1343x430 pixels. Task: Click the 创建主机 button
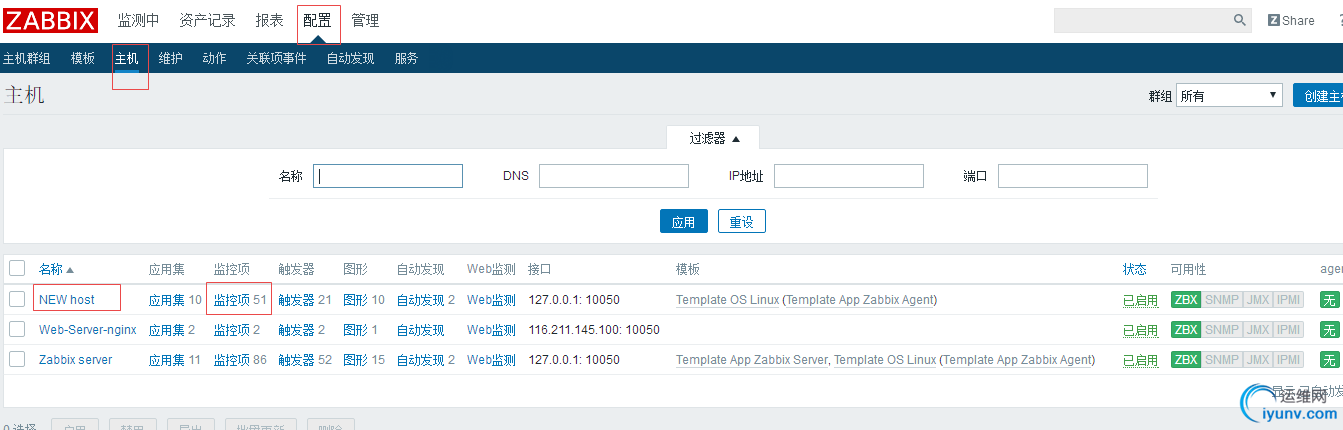[1318, 96]
